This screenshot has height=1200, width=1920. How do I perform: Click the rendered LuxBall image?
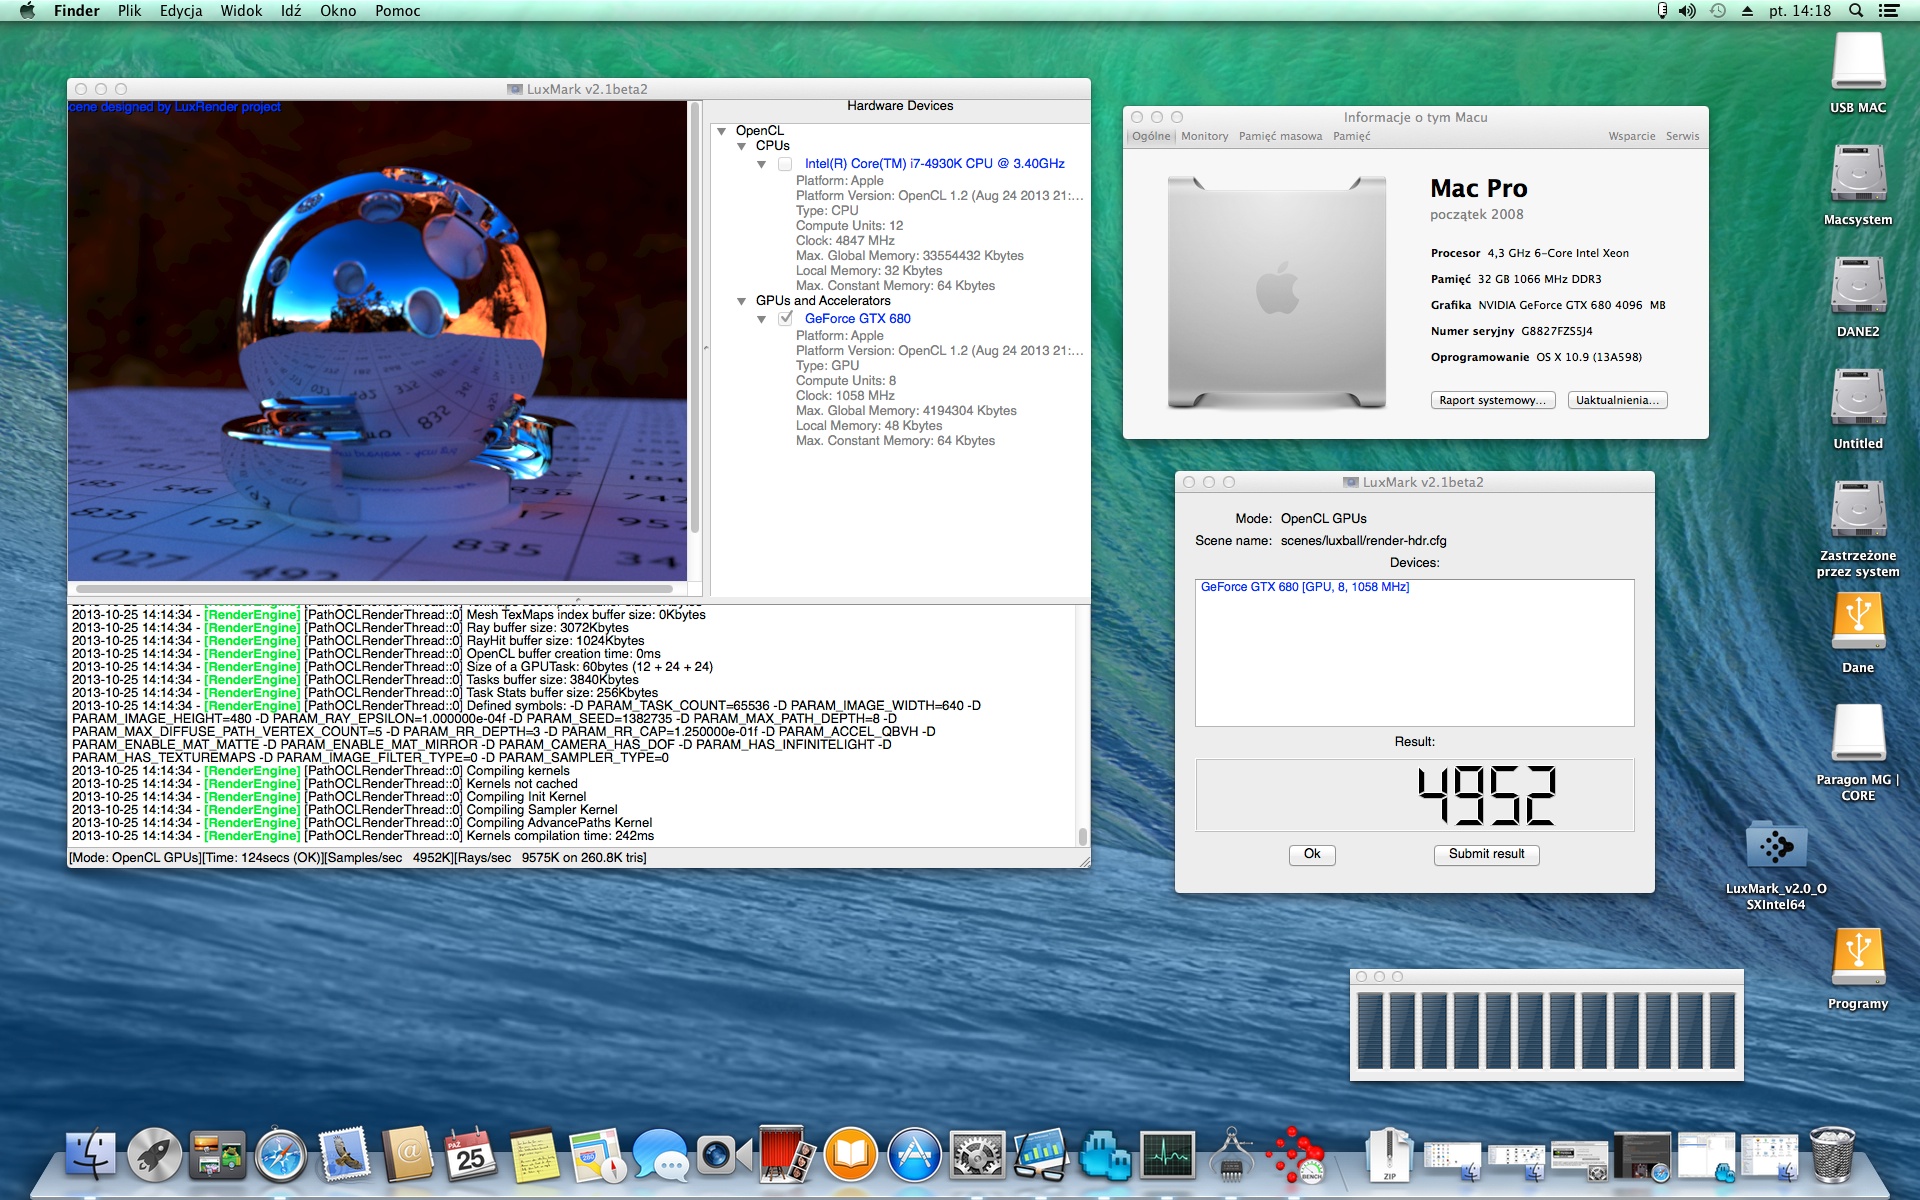378,341
